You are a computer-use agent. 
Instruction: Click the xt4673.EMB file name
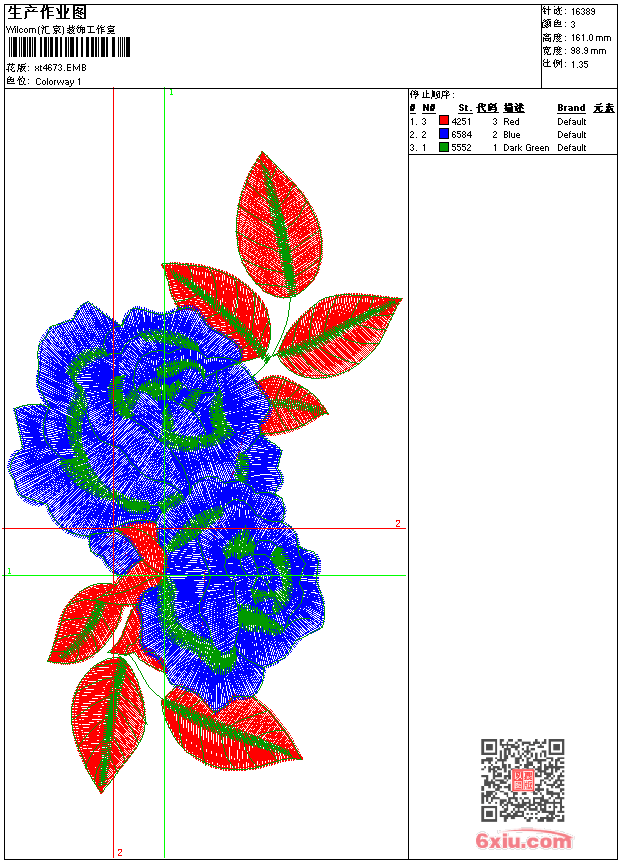pyautogui.click(x=60, y=68)
